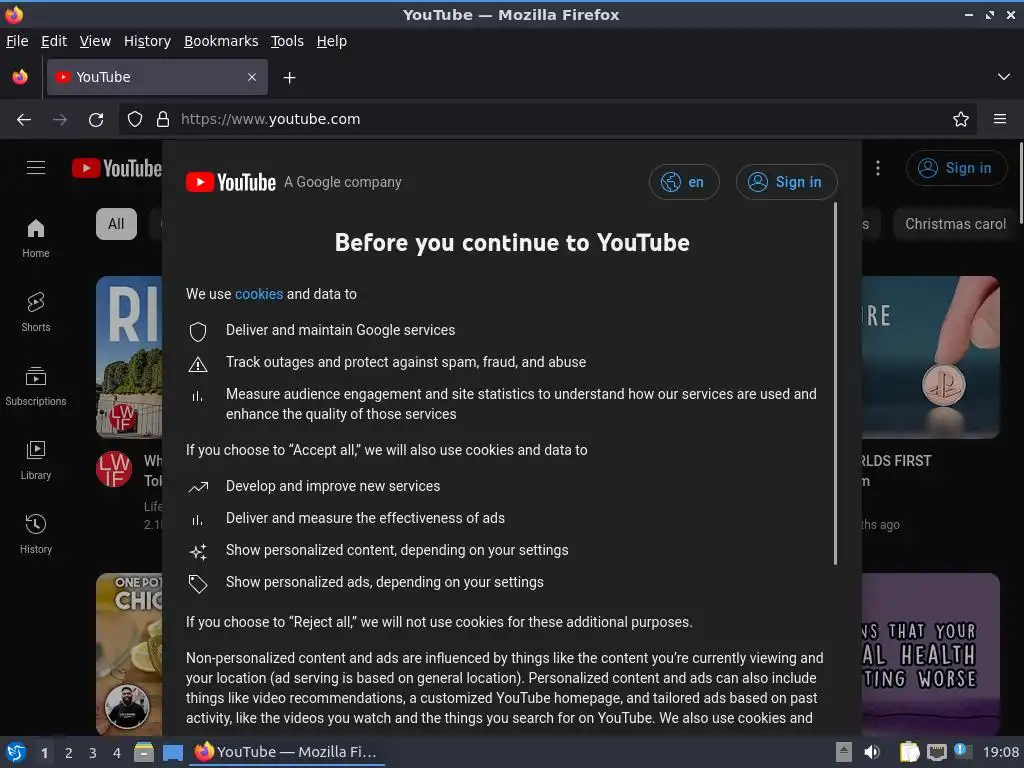Click the LWIF channel avatar
The height and width of the screenshot is (768, 1024).
pyautogui.click(x=114, y=469)
